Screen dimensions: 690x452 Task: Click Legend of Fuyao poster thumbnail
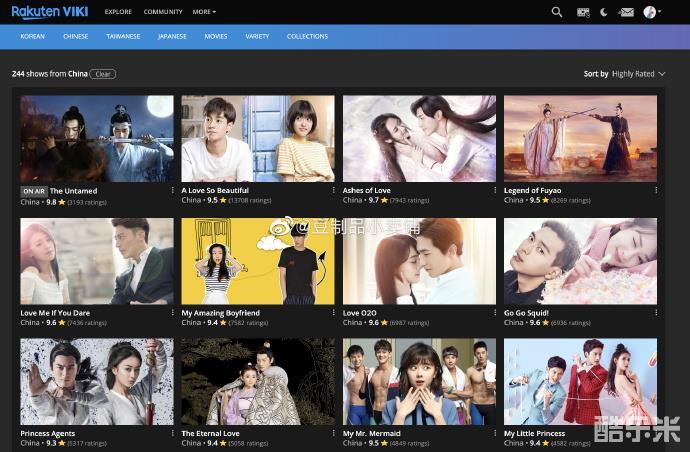click(x=580, y=139)
